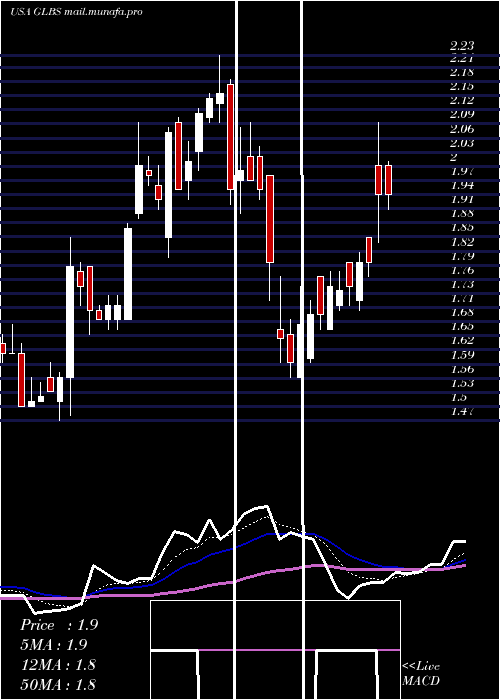Click the '12MA : 1.8' readout
500x700 pixels.
(58, 665)
